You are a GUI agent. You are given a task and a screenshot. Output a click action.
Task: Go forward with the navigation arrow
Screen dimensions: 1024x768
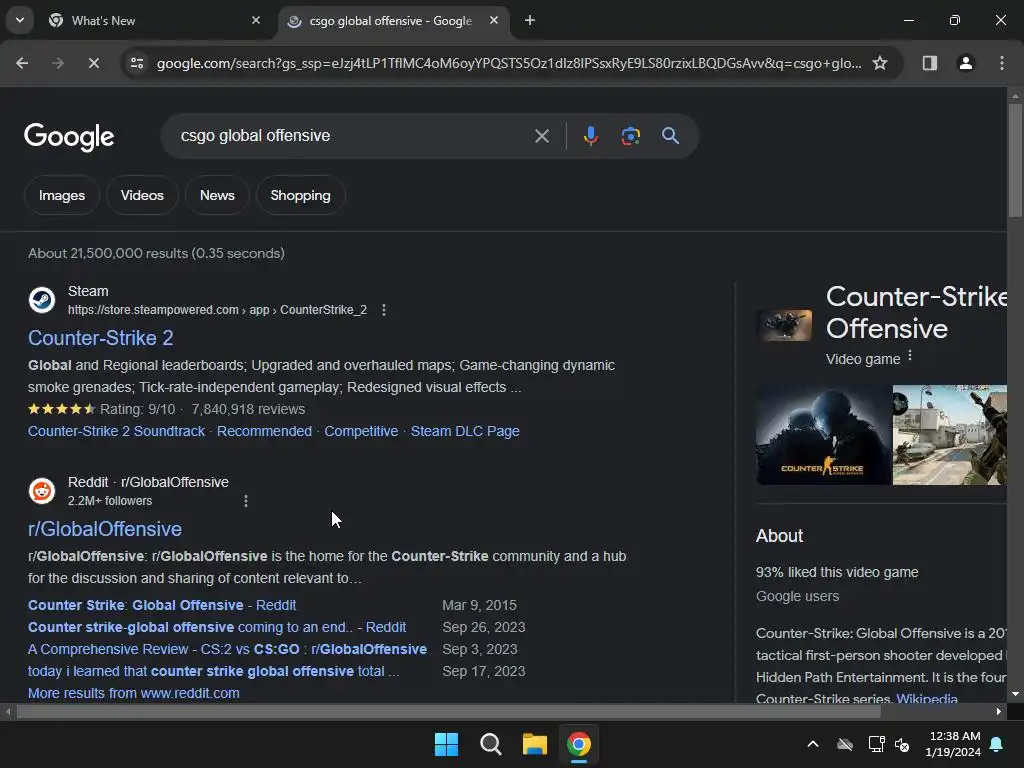coord(57,63)
